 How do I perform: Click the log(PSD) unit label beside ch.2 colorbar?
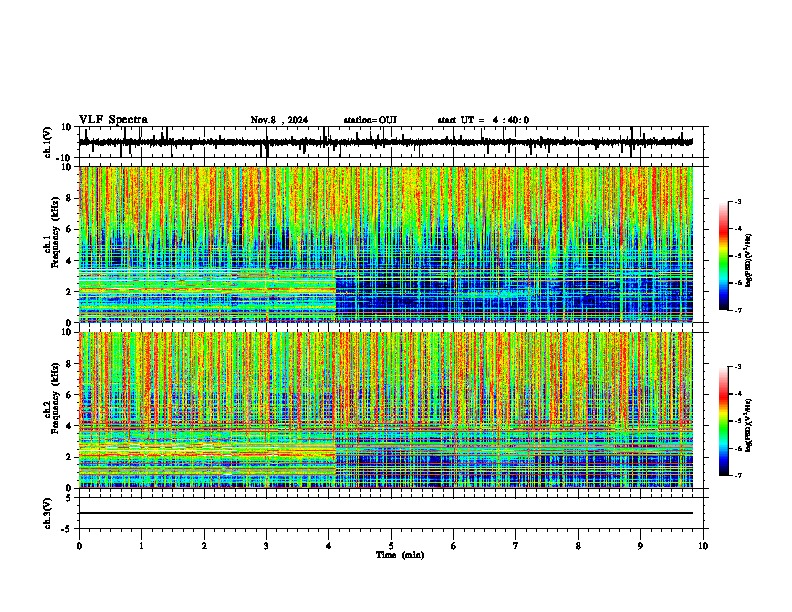coord(749,426)
